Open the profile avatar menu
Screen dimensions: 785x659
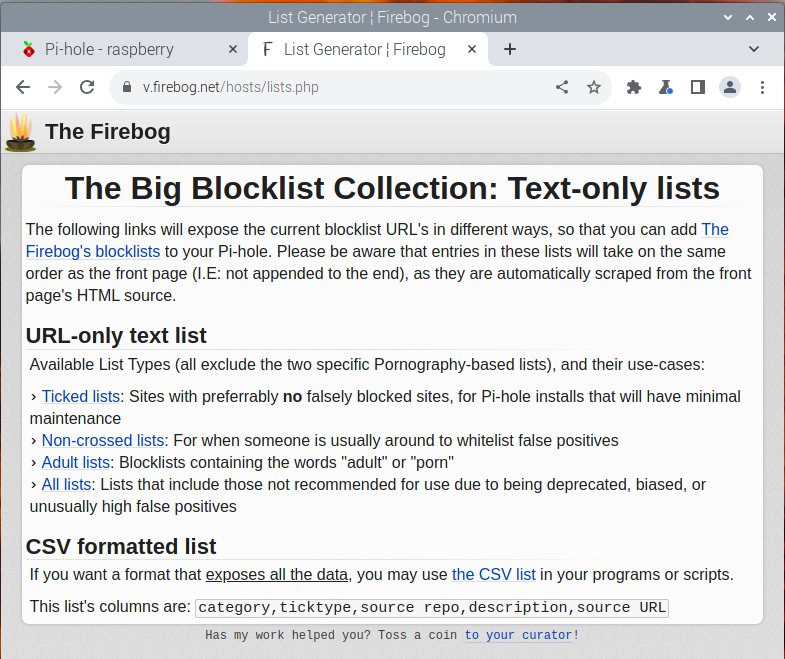coord(730,87)
